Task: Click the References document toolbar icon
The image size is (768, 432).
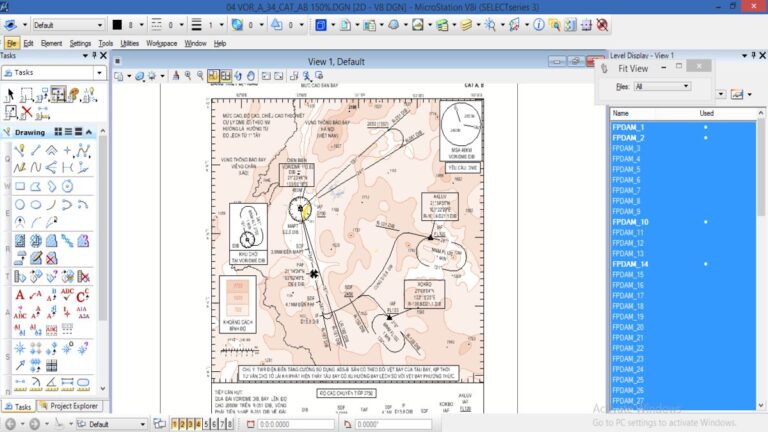Action: click(369, 24)
